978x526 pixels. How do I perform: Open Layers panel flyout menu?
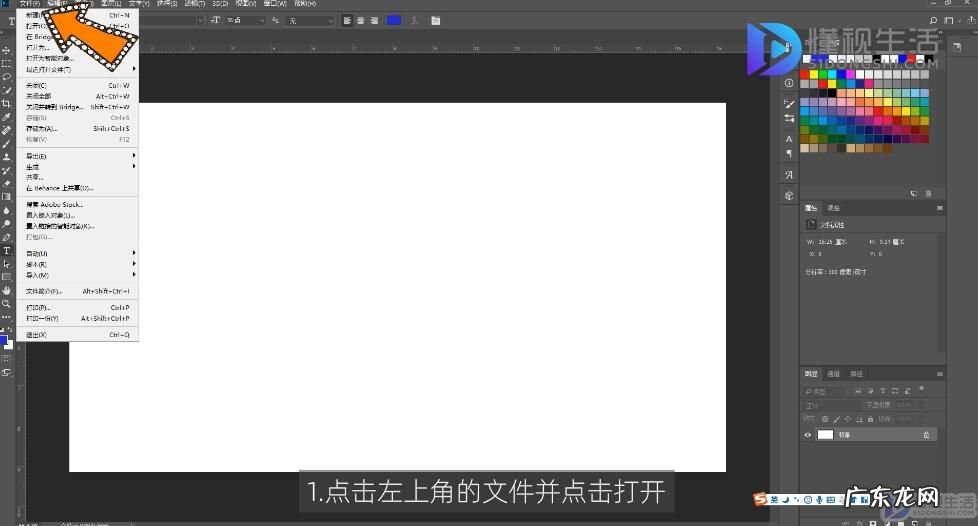[x=939, y=374]
